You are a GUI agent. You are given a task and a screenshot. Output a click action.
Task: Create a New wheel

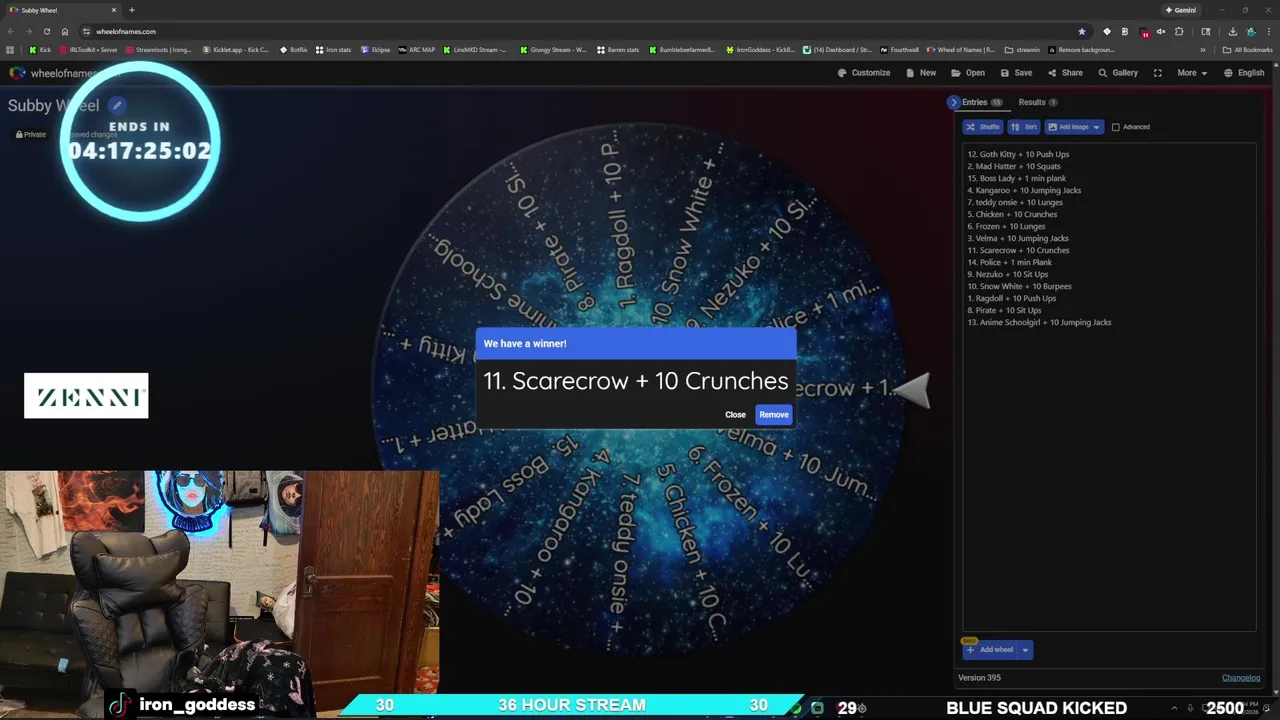tap(921, 73)
